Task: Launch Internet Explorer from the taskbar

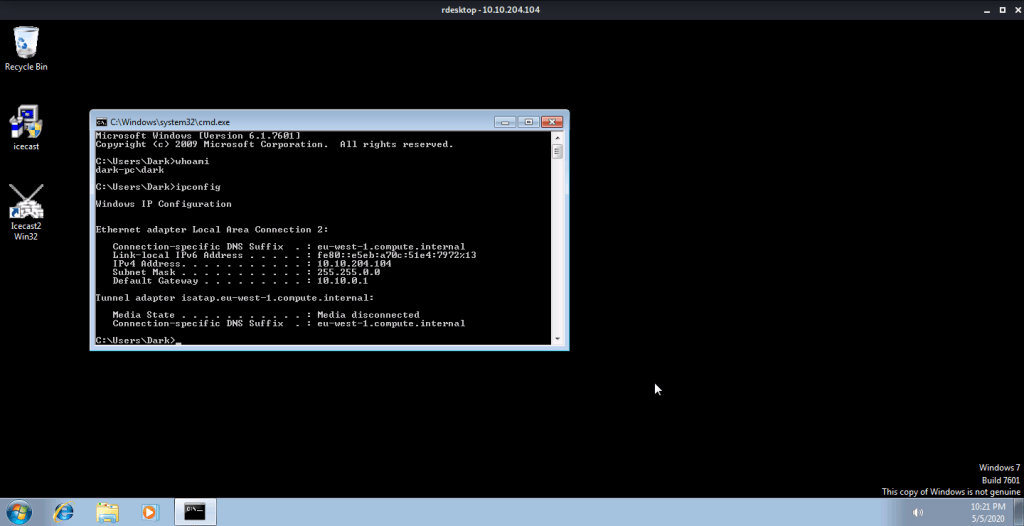Action: [x=63, y=512]
